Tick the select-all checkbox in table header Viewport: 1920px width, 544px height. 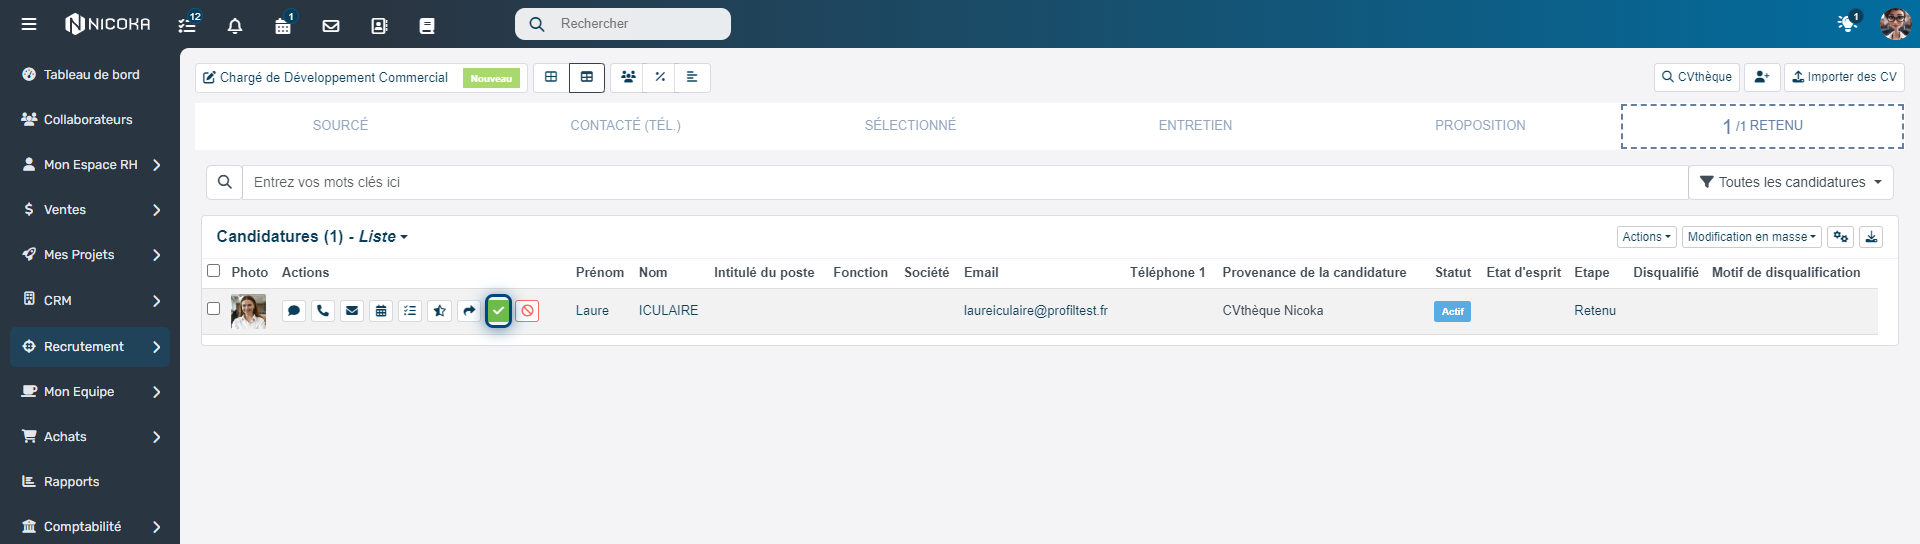pyautogui.click(x=213, y=271)
